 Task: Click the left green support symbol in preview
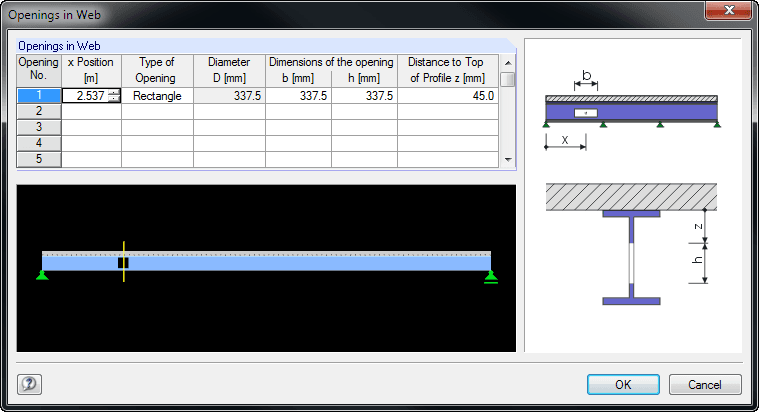(42, 275)
